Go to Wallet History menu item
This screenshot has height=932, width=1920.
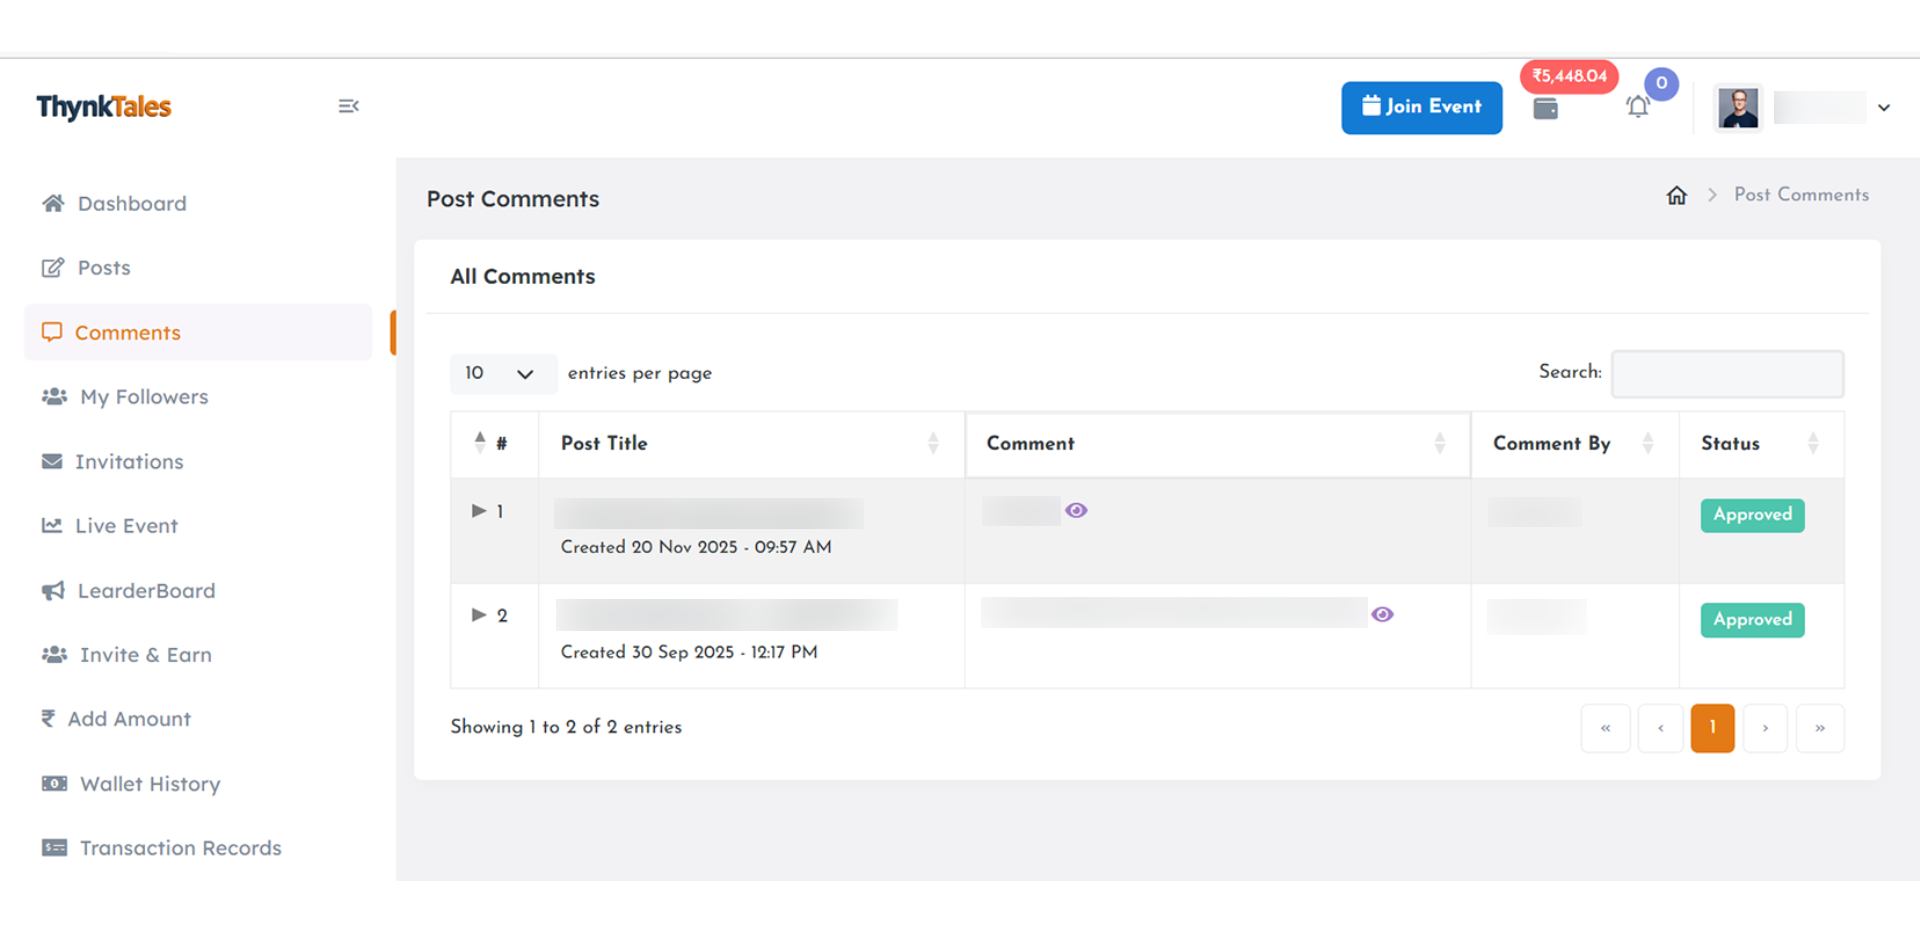pyautogui.click(x=150, y=784)
